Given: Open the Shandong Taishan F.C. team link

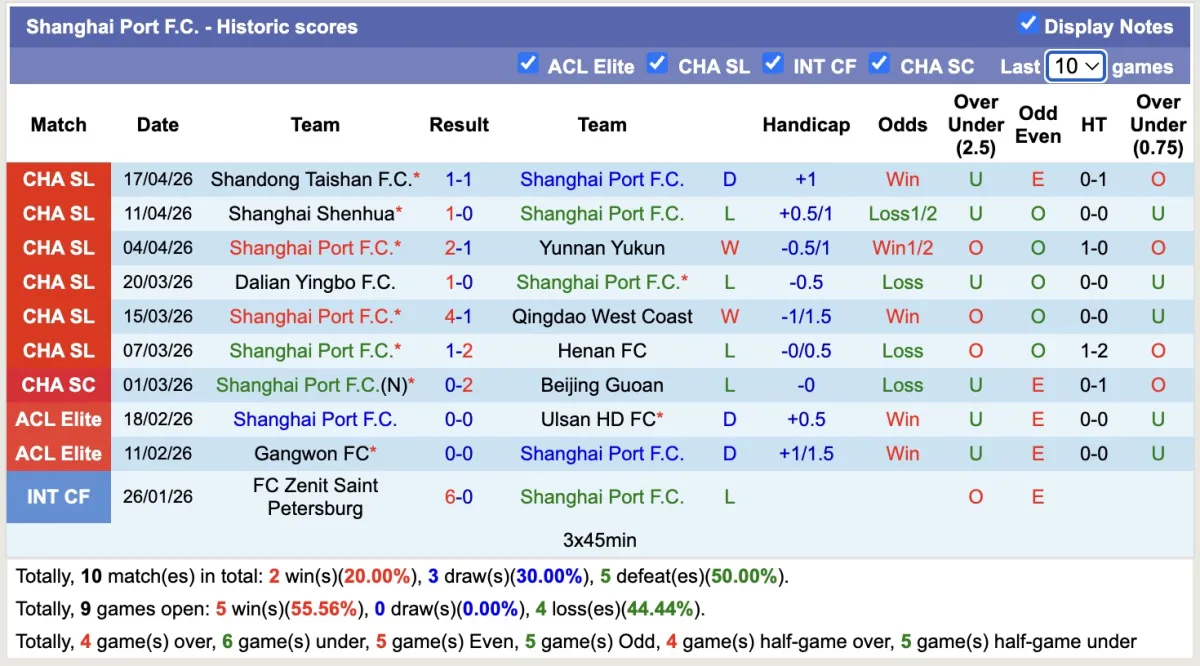Looking at the screenshot, I should coord(310,180).
